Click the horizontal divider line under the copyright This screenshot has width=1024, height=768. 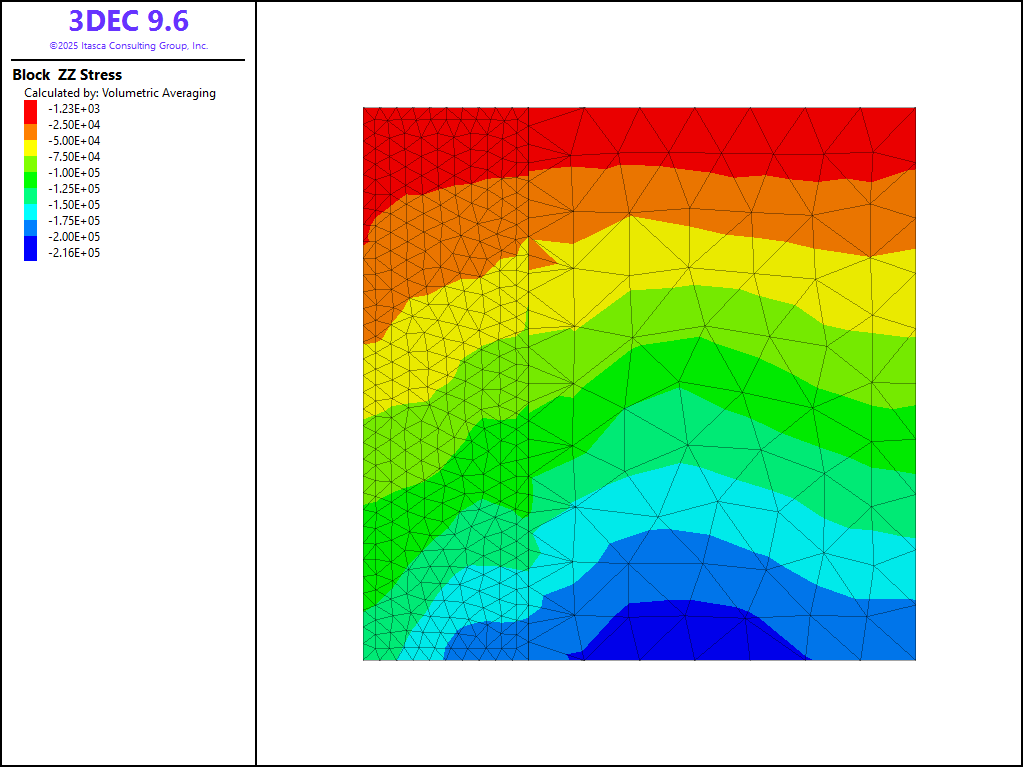click(128, 60)
